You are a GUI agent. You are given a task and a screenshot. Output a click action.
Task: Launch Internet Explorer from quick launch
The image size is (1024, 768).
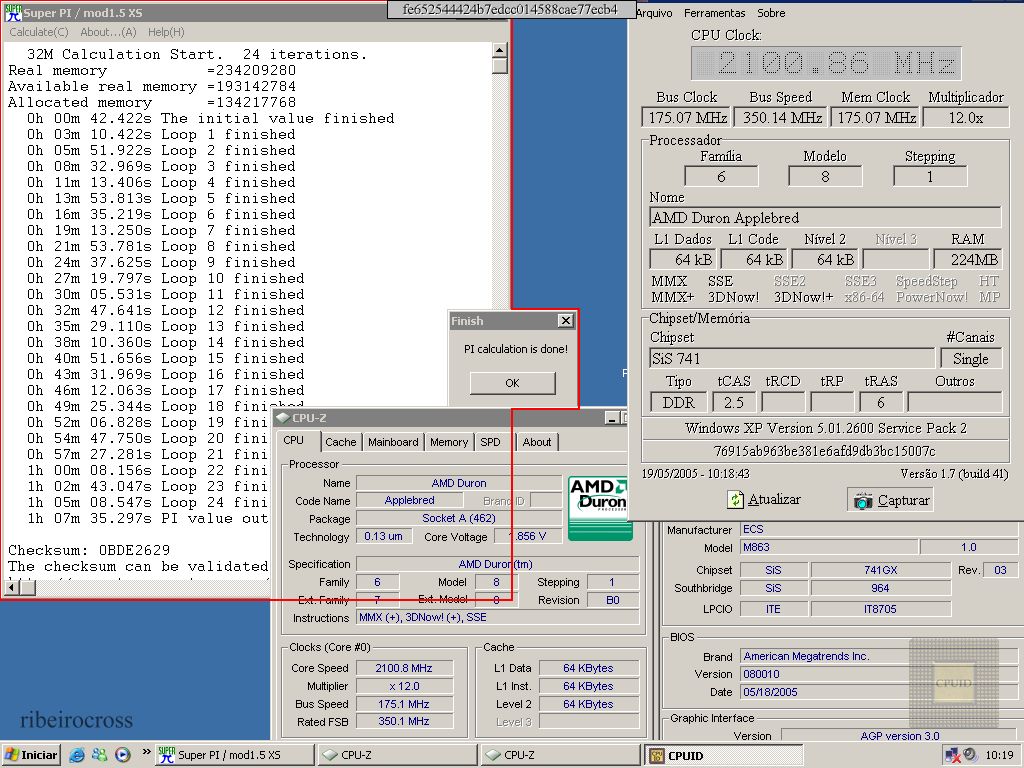[76, 755]
